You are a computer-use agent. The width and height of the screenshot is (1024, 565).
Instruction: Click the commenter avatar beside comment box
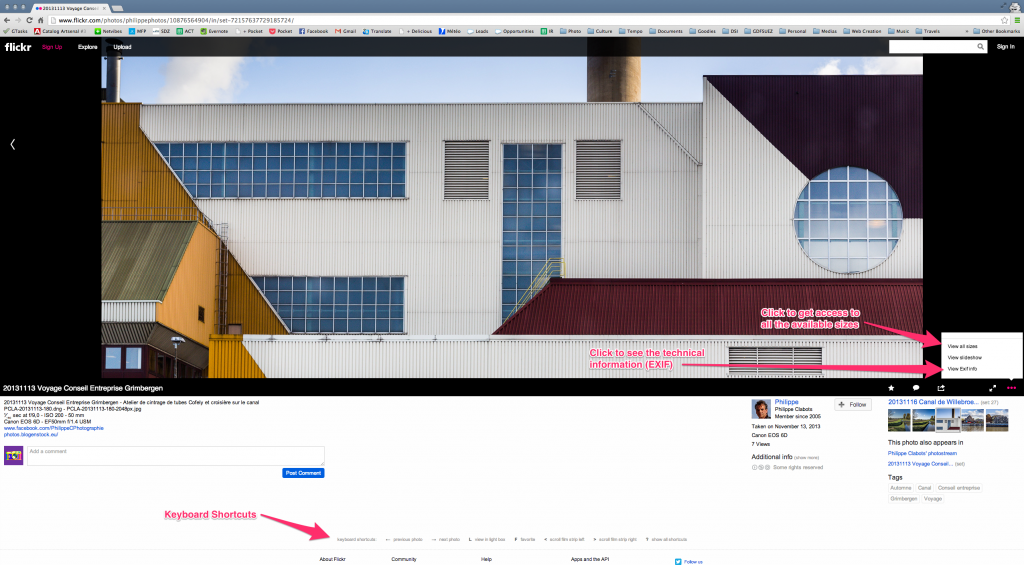pyautogui.click(x=14, y=455)
